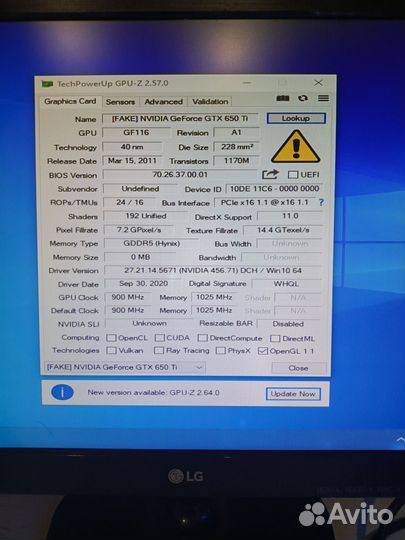Click the Device ID value 10DE 11C6
405x540 pixels.
coord(274,189)
